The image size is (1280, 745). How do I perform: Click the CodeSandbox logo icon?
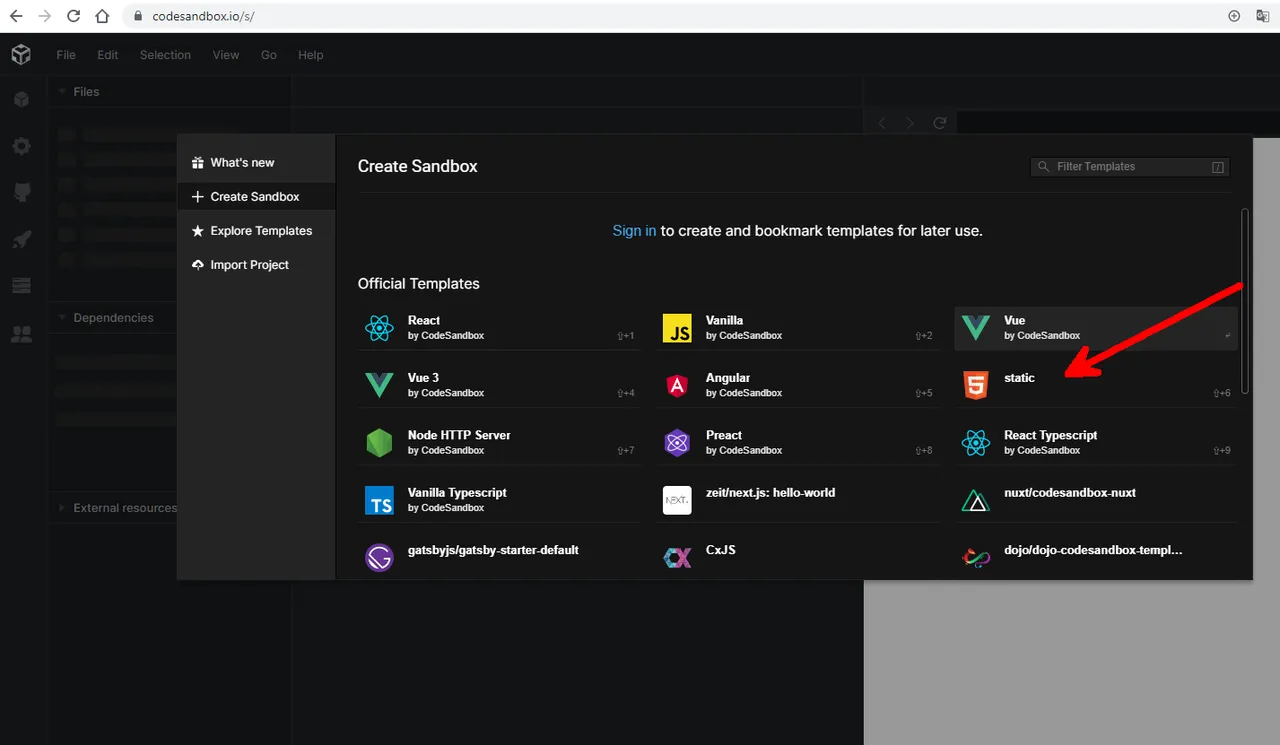click(x=21, y=55)
